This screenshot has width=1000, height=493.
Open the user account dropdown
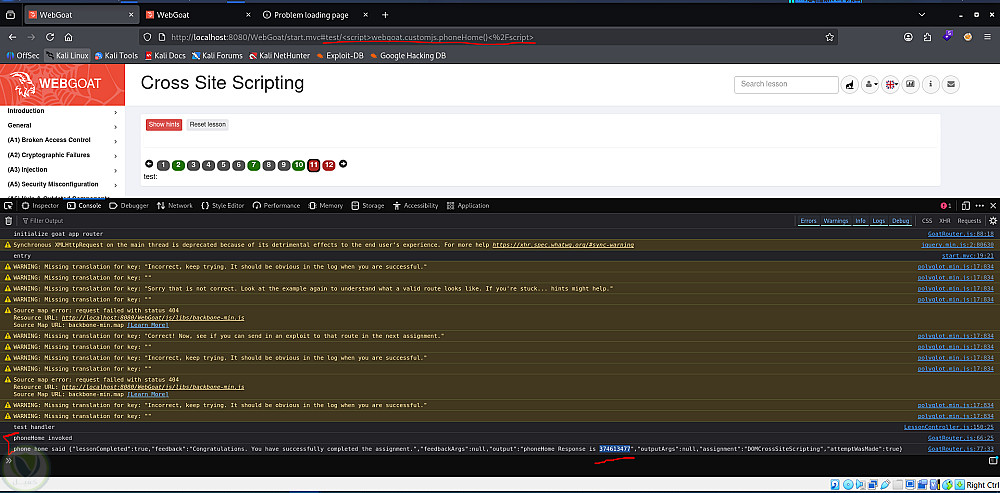click(870, 84)
